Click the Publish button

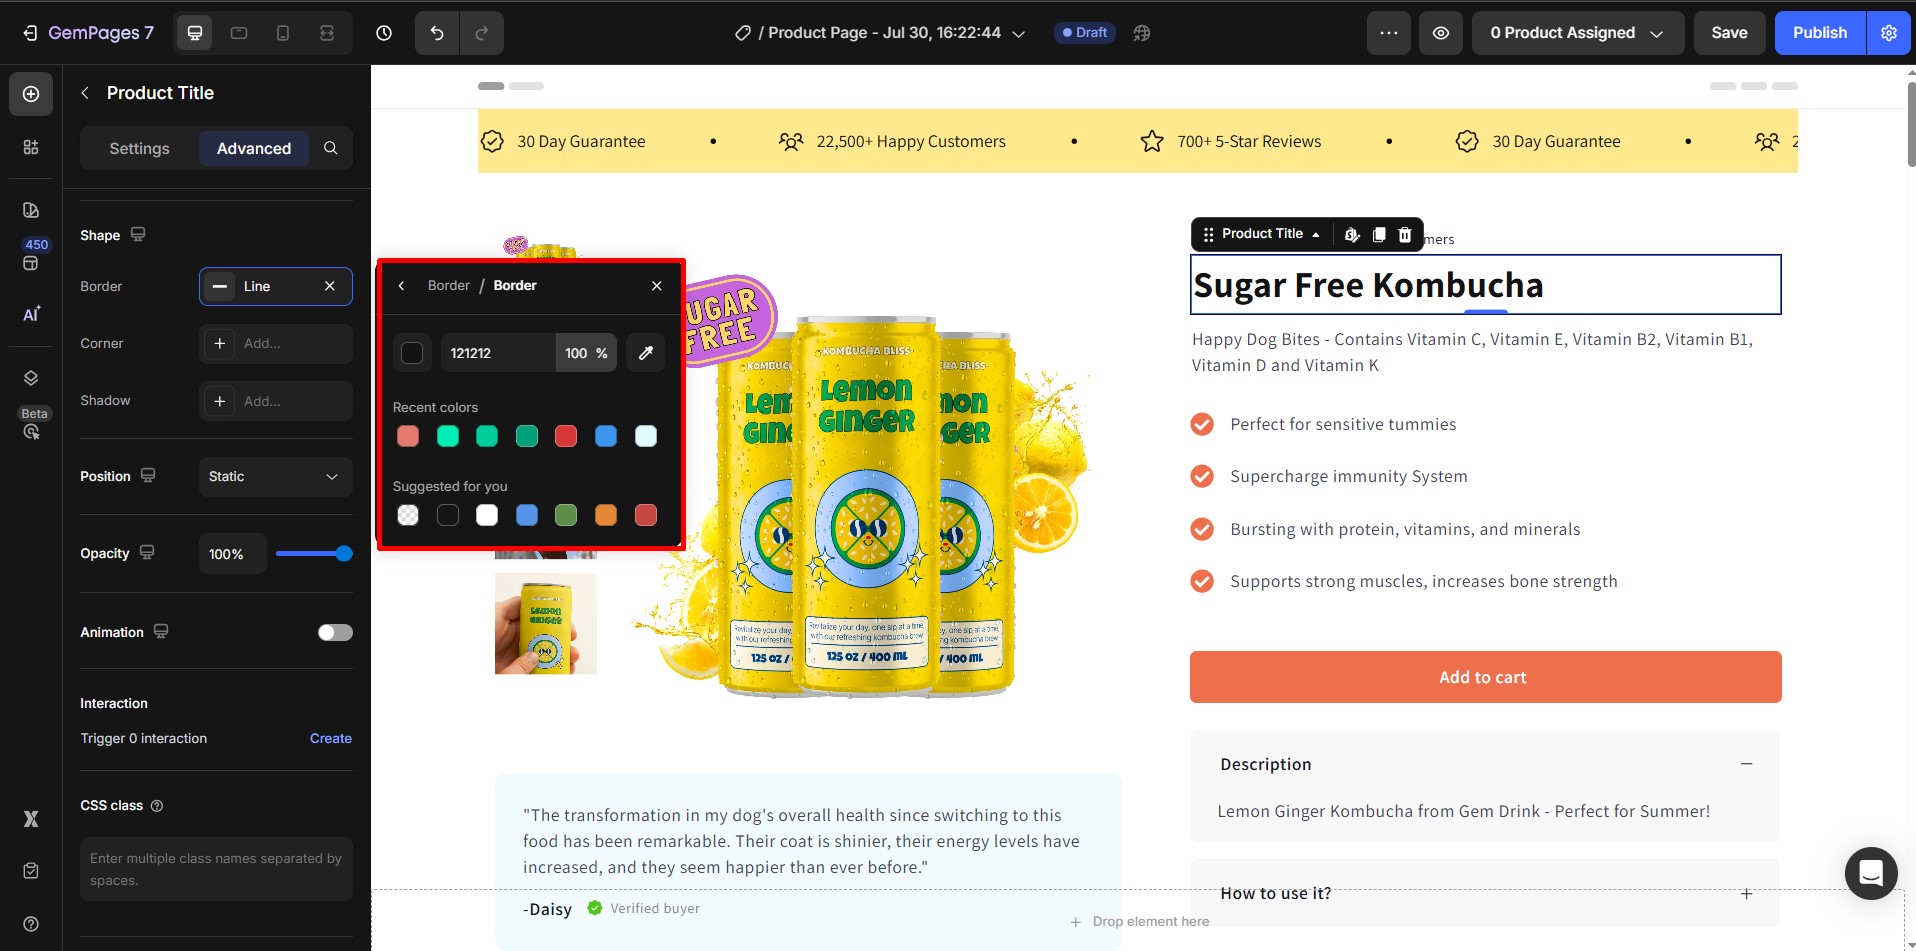coord(1819,33)
